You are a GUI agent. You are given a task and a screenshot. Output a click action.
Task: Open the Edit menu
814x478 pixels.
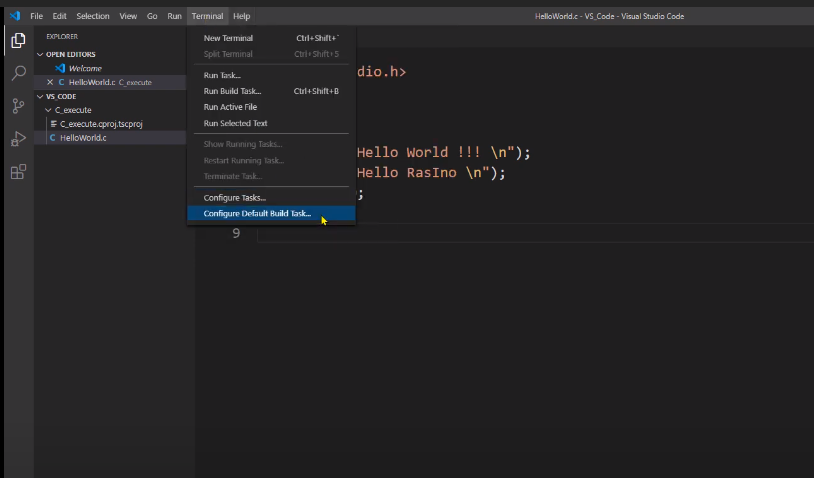(x=59, y=16)
